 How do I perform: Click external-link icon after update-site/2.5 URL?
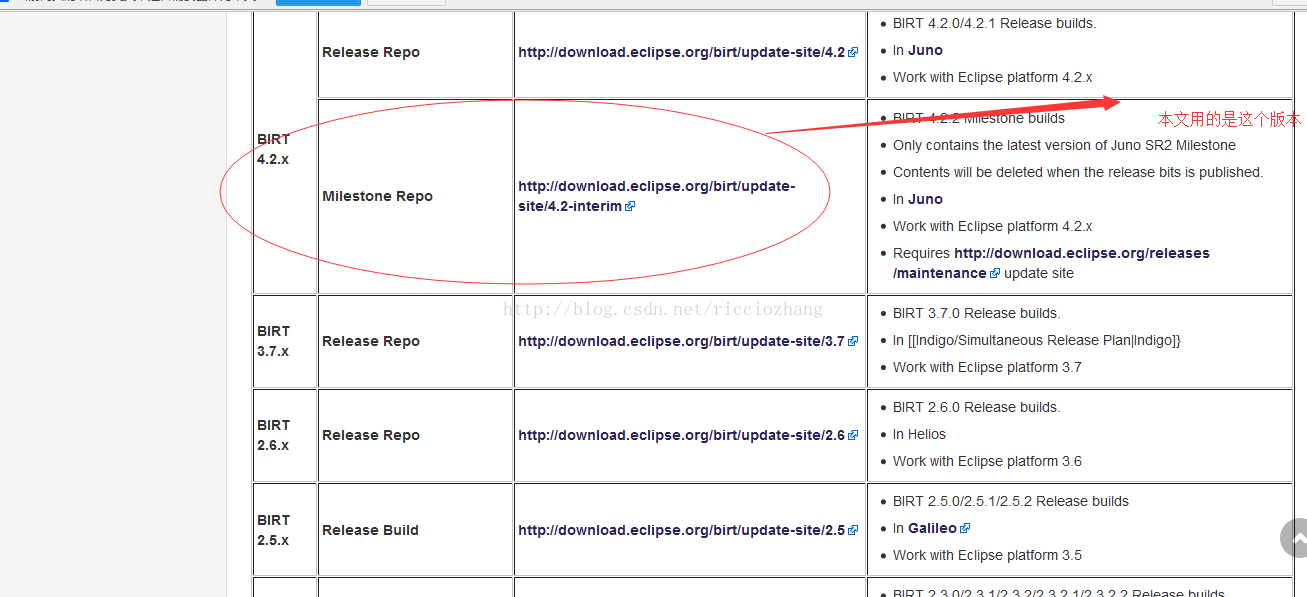click(x=853, y=531)
